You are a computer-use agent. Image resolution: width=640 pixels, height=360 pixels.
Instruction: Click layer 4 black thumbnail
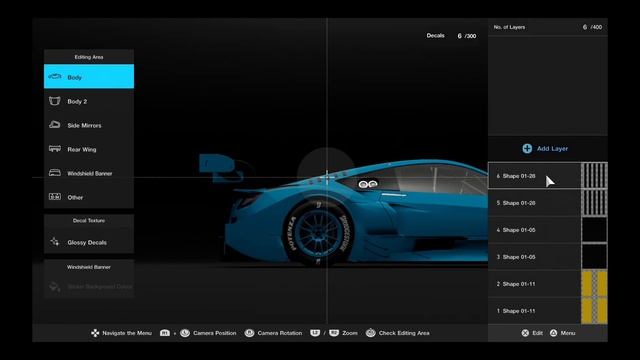click(x=594, y=230)
